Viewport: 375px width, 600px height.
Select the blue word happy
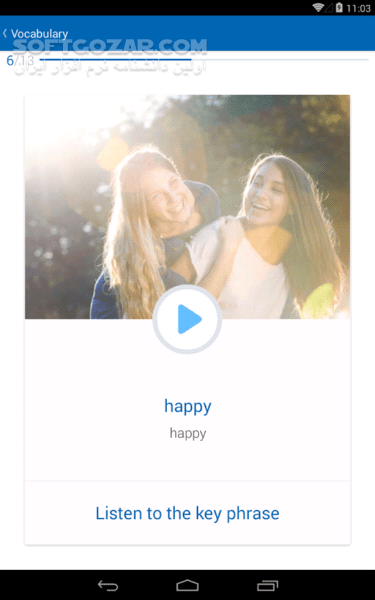188,406
